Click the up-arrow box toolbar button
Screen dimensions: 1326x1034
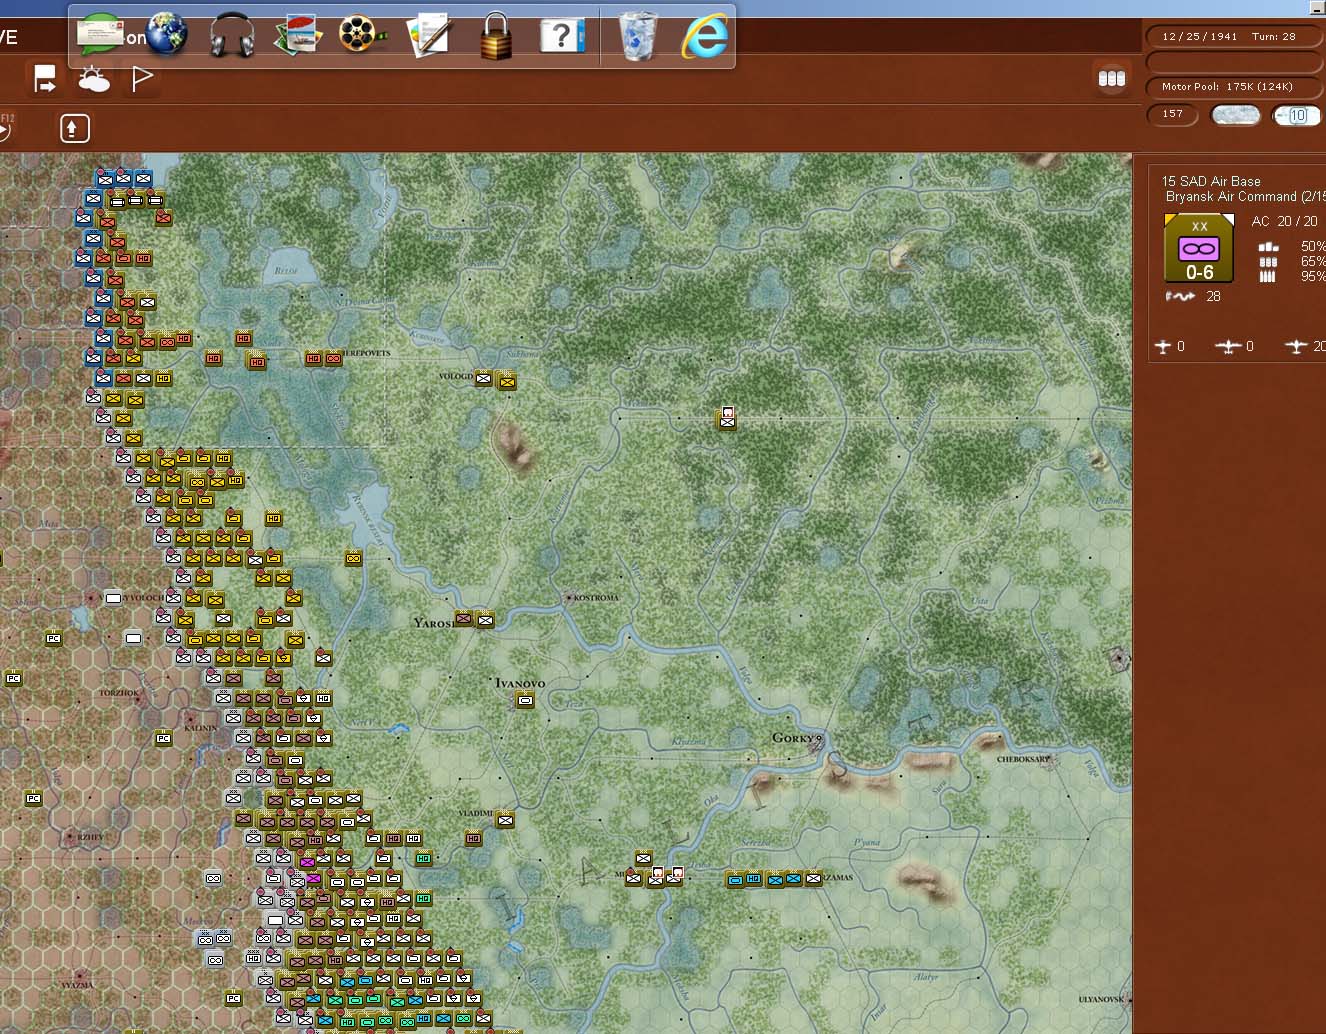[75, 128]
